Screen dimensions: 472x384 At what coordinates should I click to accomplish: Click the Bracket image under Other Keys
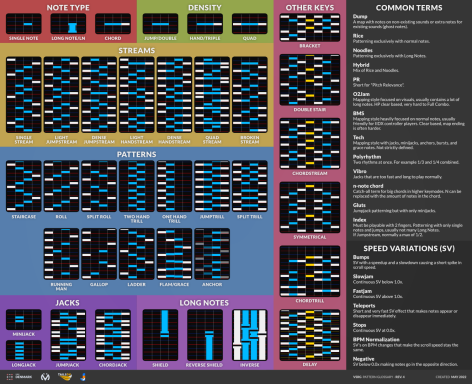310,28
